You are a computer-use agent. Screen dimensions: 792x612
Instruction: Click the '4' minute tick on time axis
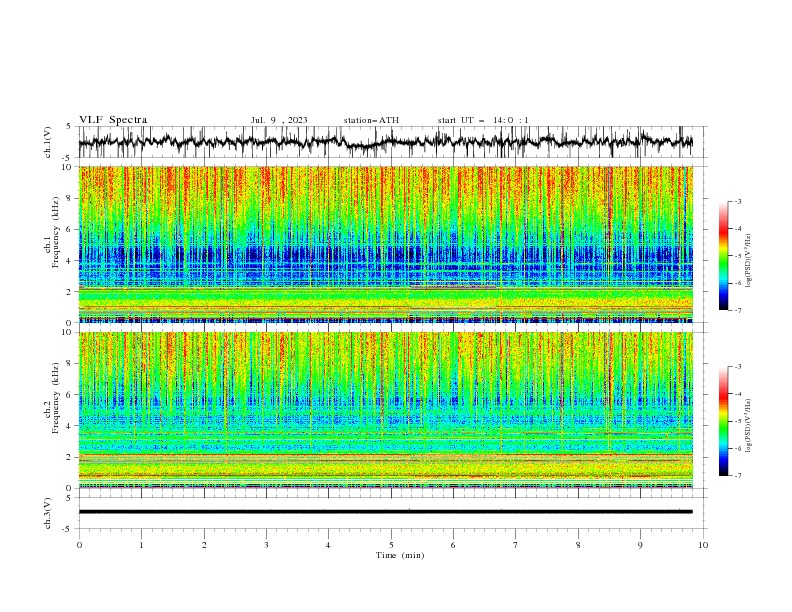329,545
